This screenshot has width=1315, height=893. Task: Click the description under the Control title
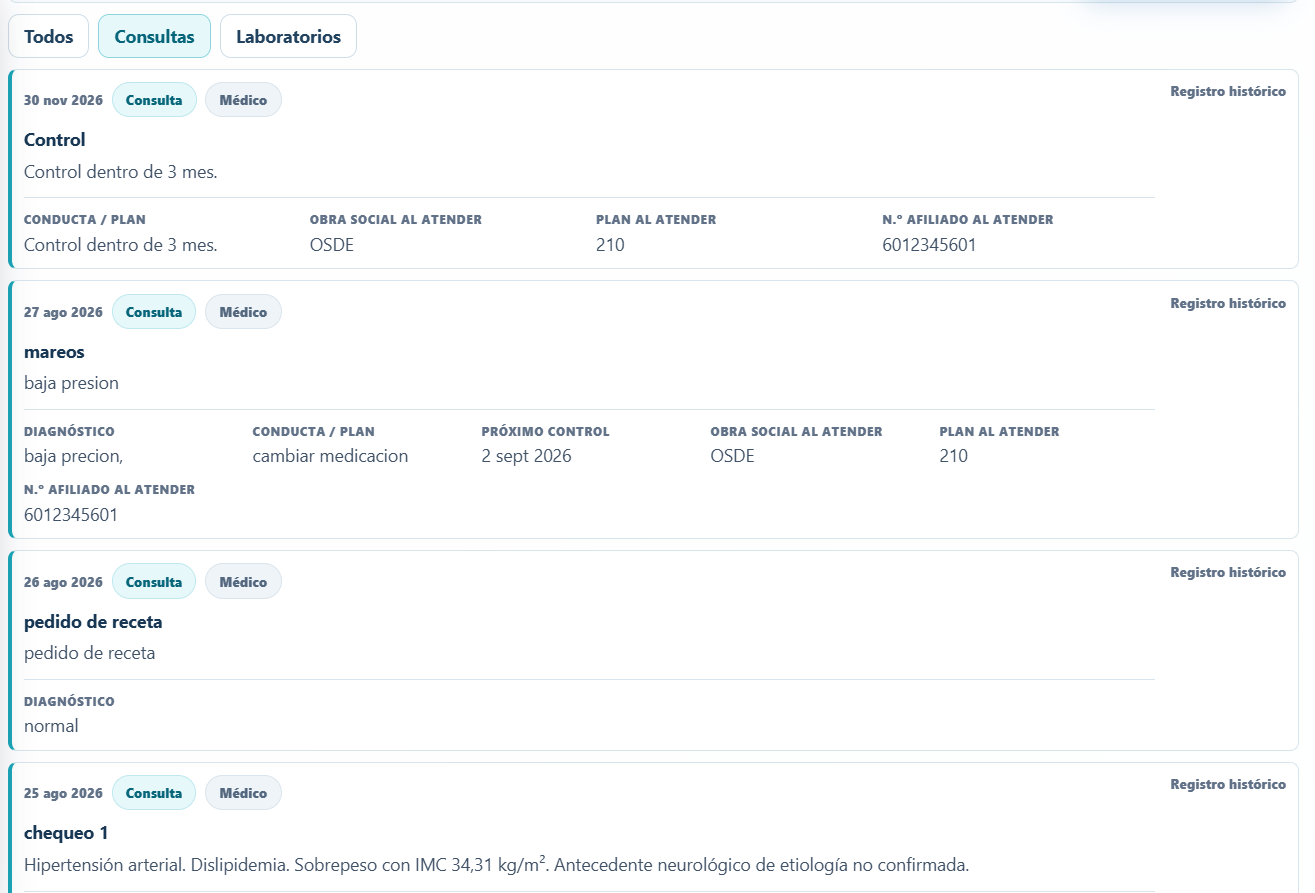click(121, 172)
